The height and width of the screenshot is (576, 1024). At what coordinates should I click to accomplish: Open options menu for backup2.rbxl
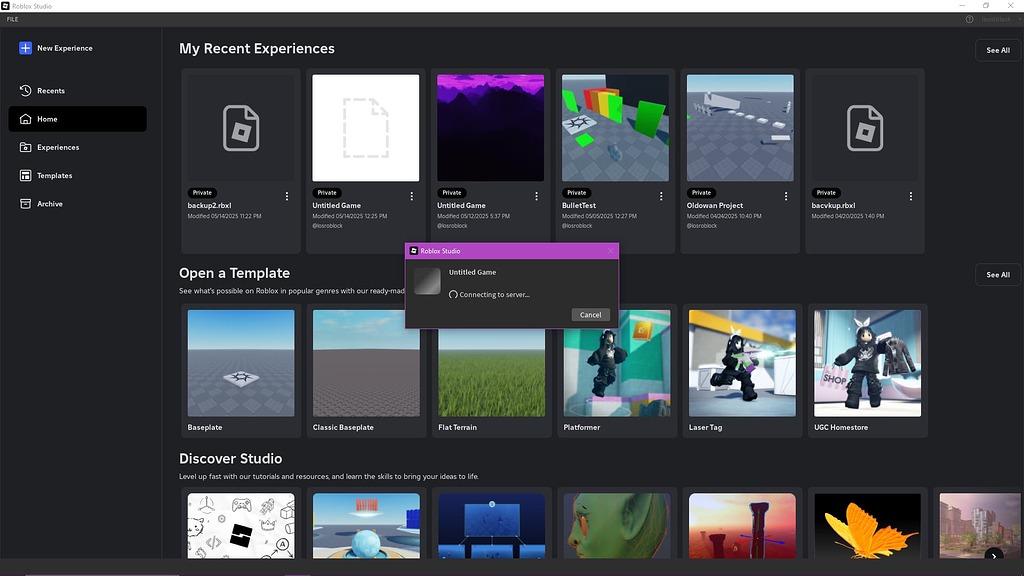coord(287,196)
